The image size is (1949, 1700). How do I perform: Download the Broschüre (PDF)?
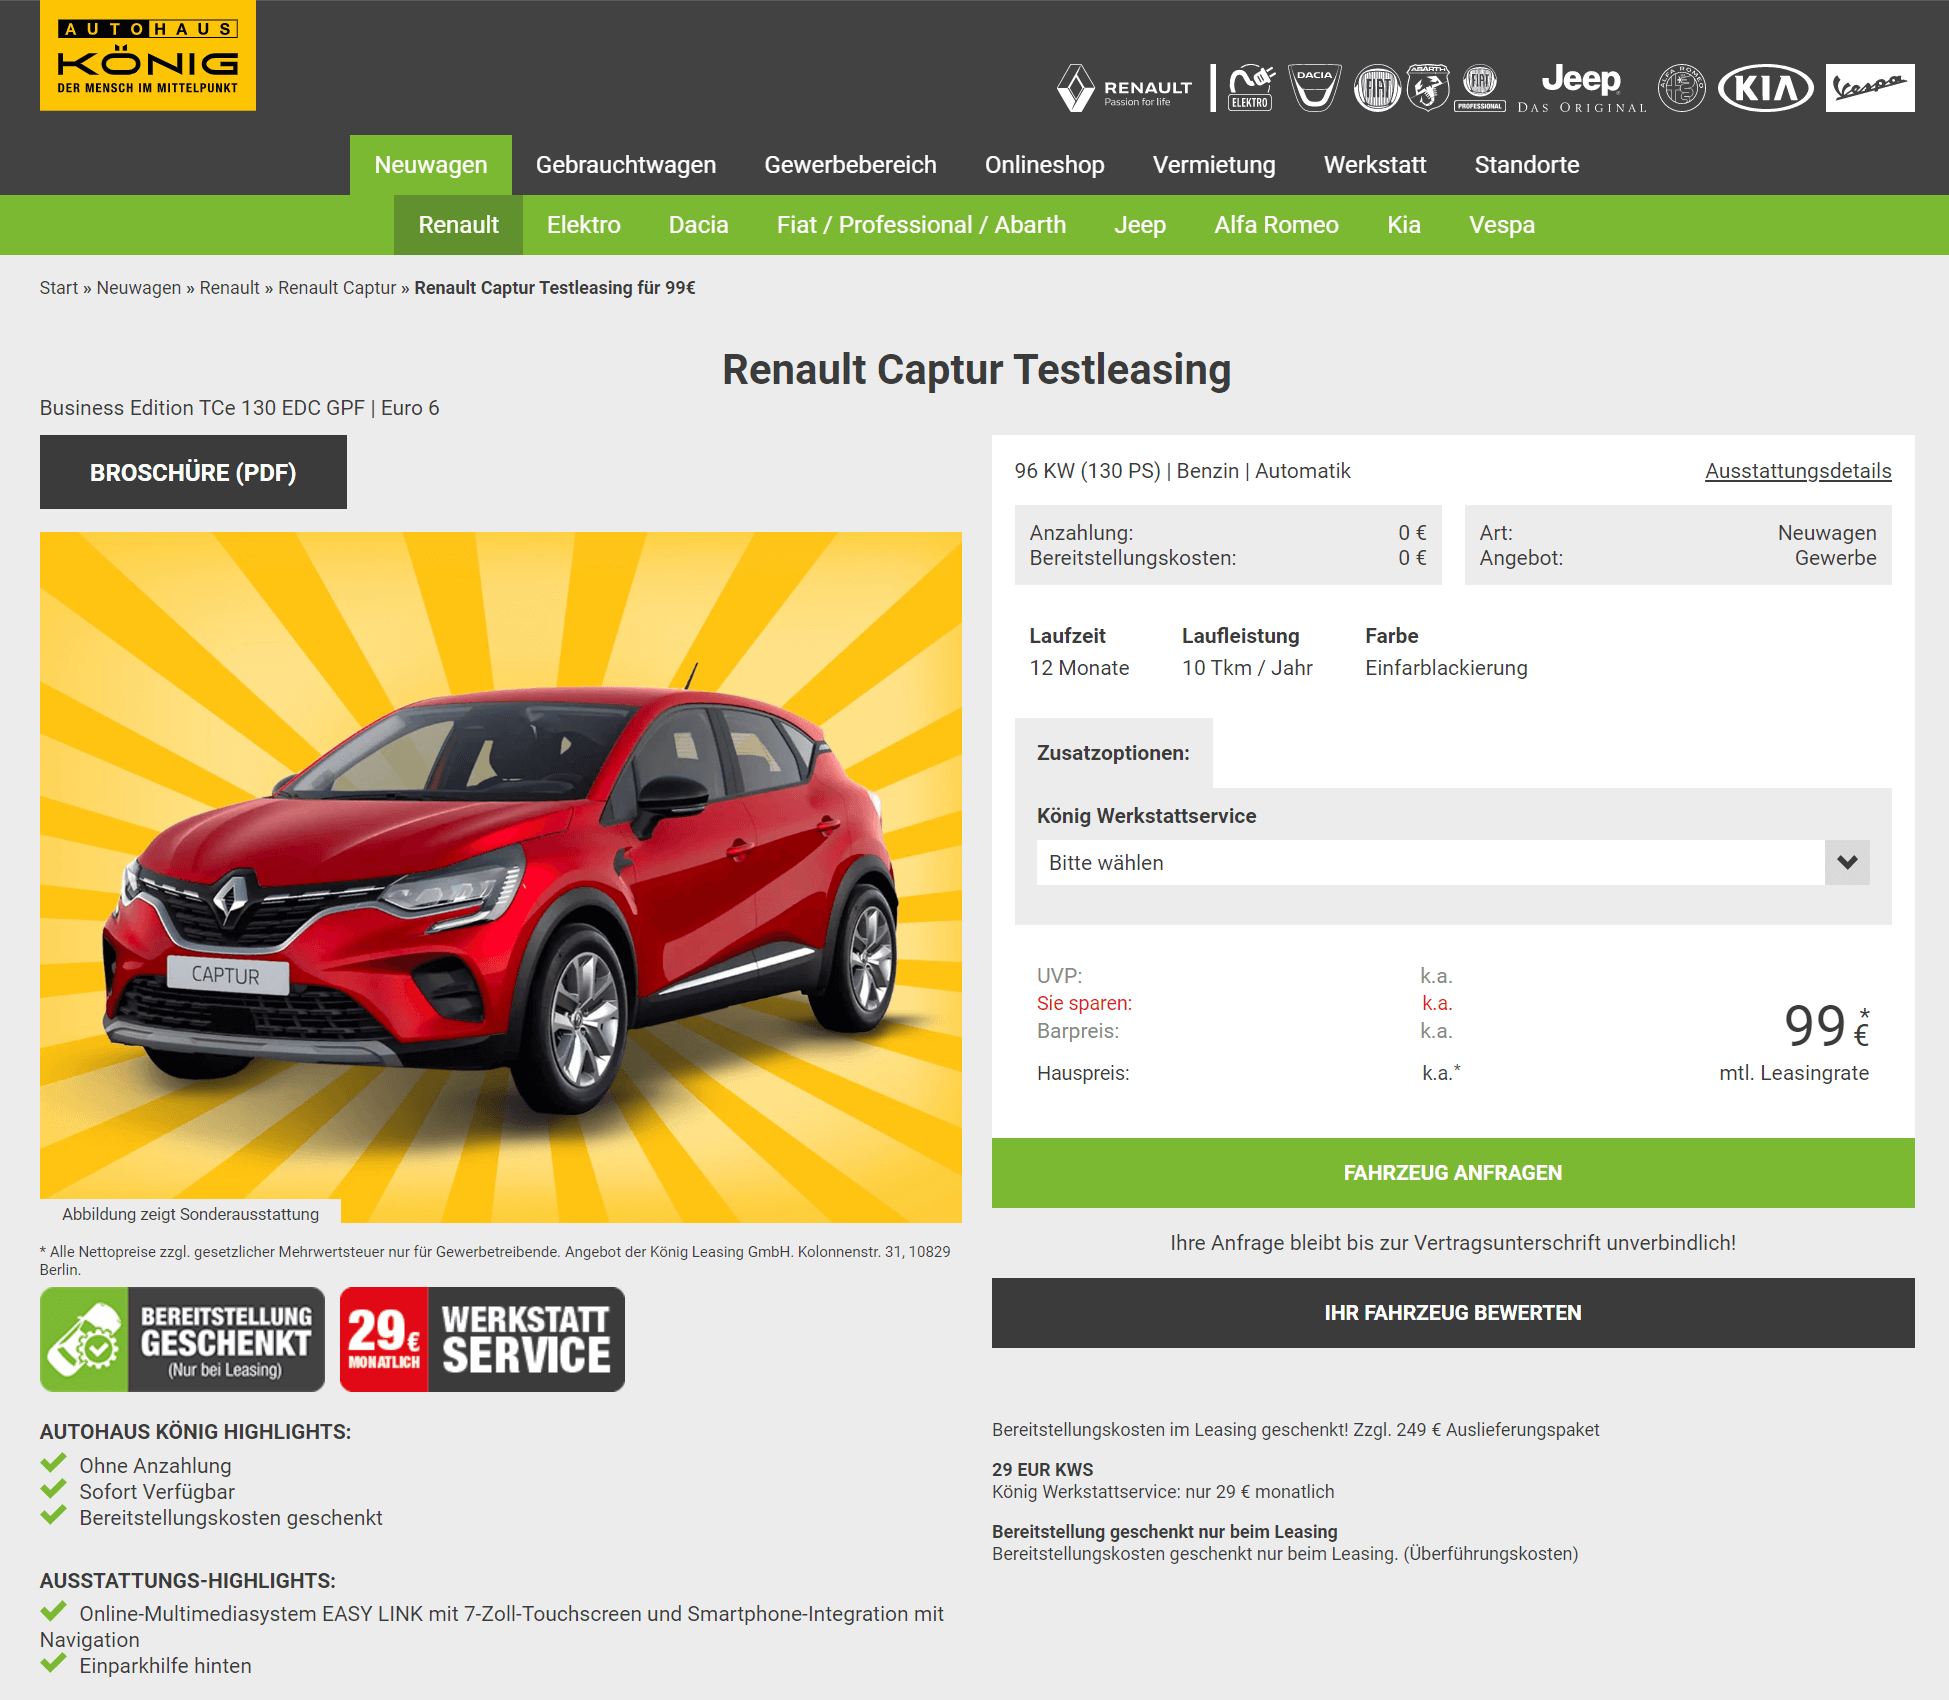[193, 472]
